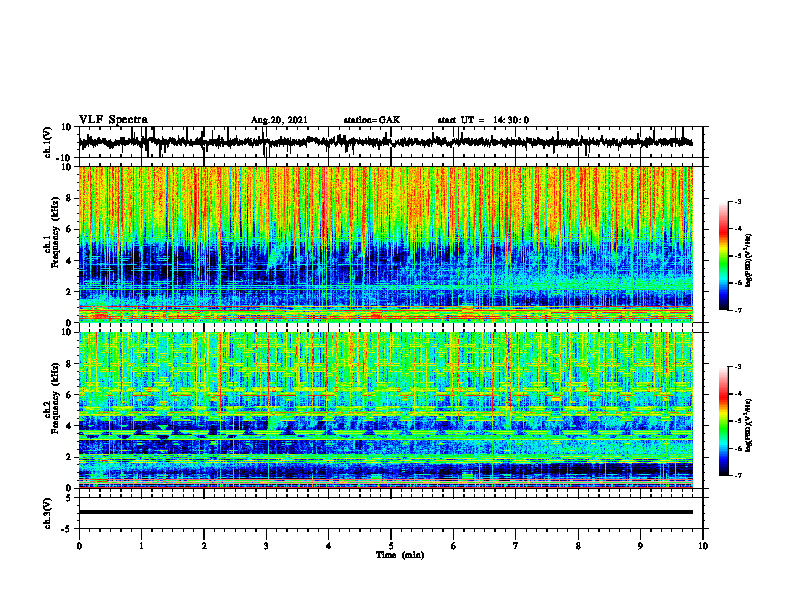
Task: Click the ch.2 spectrogram color bar
Action: click(723, 421)
